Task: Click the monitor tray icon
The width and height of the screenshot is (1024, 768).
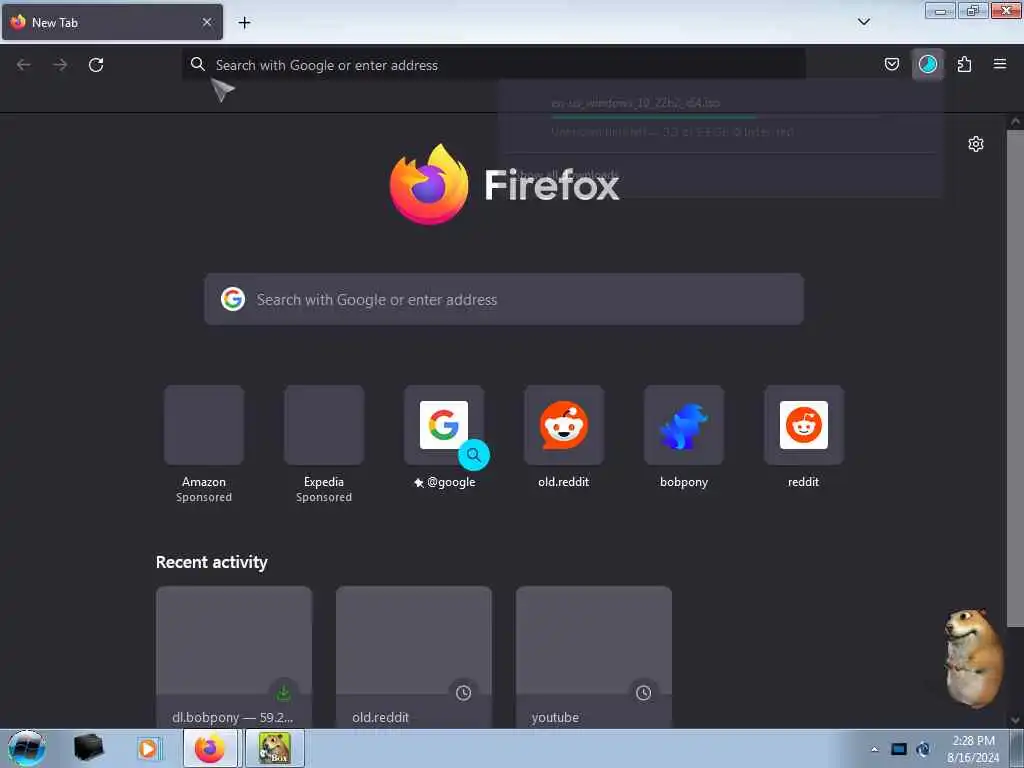Action: [x=899, y=749]
